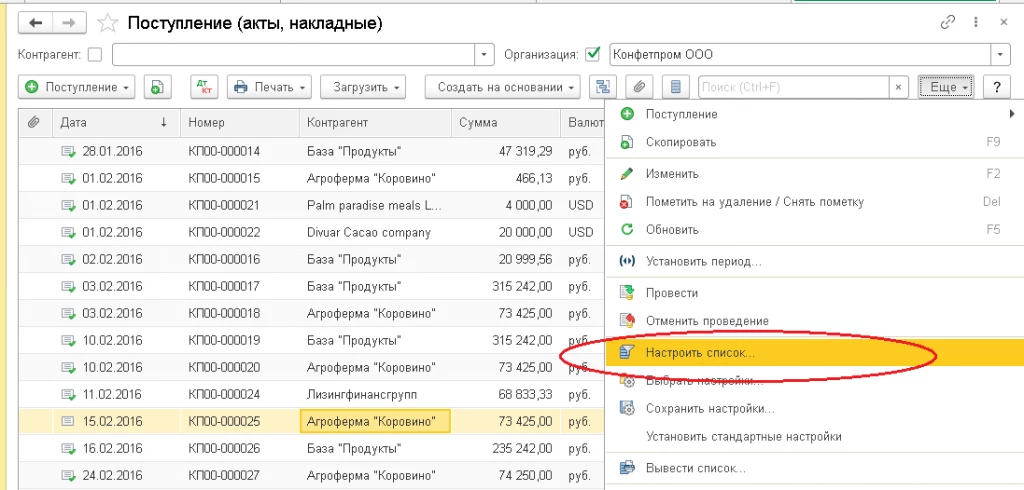Click the Организация field with Конфетпром ООО
This screenshot has height=490, width=1024.
click(x=800, y=55)
